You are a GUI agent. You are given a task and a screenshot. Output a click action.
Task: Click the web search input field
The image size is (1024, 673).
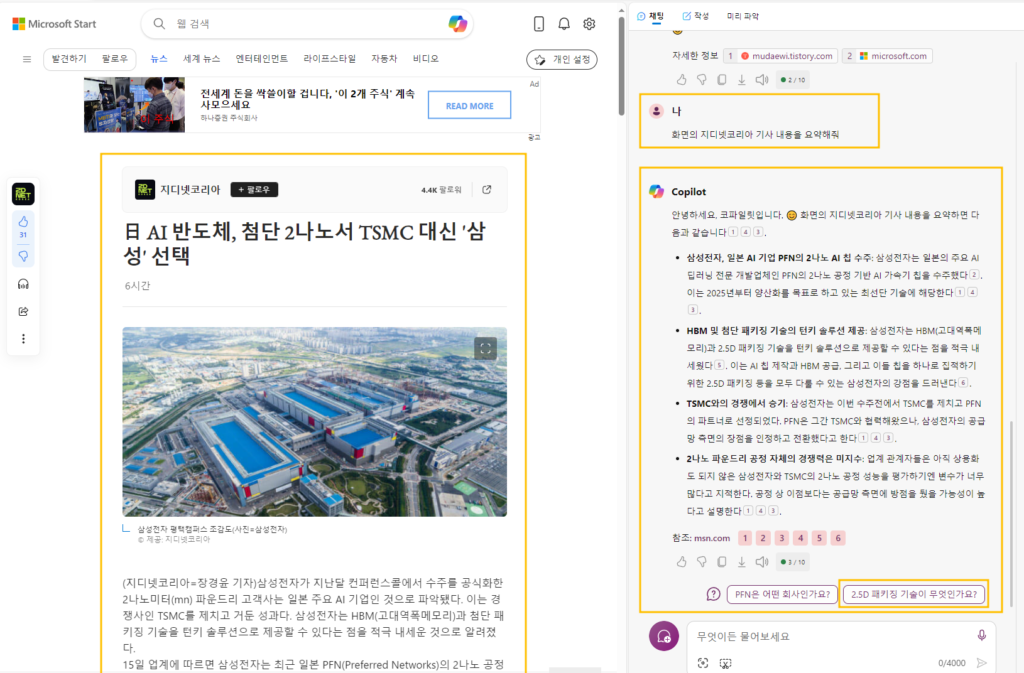click(x=307, y=24)
